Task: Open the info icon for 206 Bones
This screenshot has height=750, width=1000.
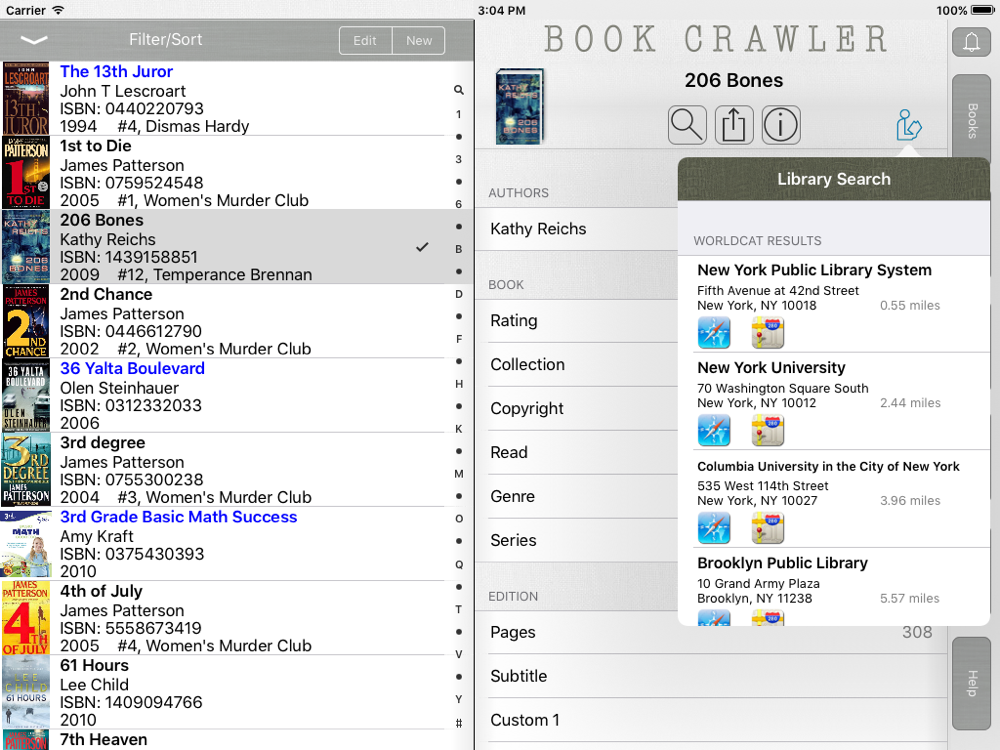Action: coord(781,124)
